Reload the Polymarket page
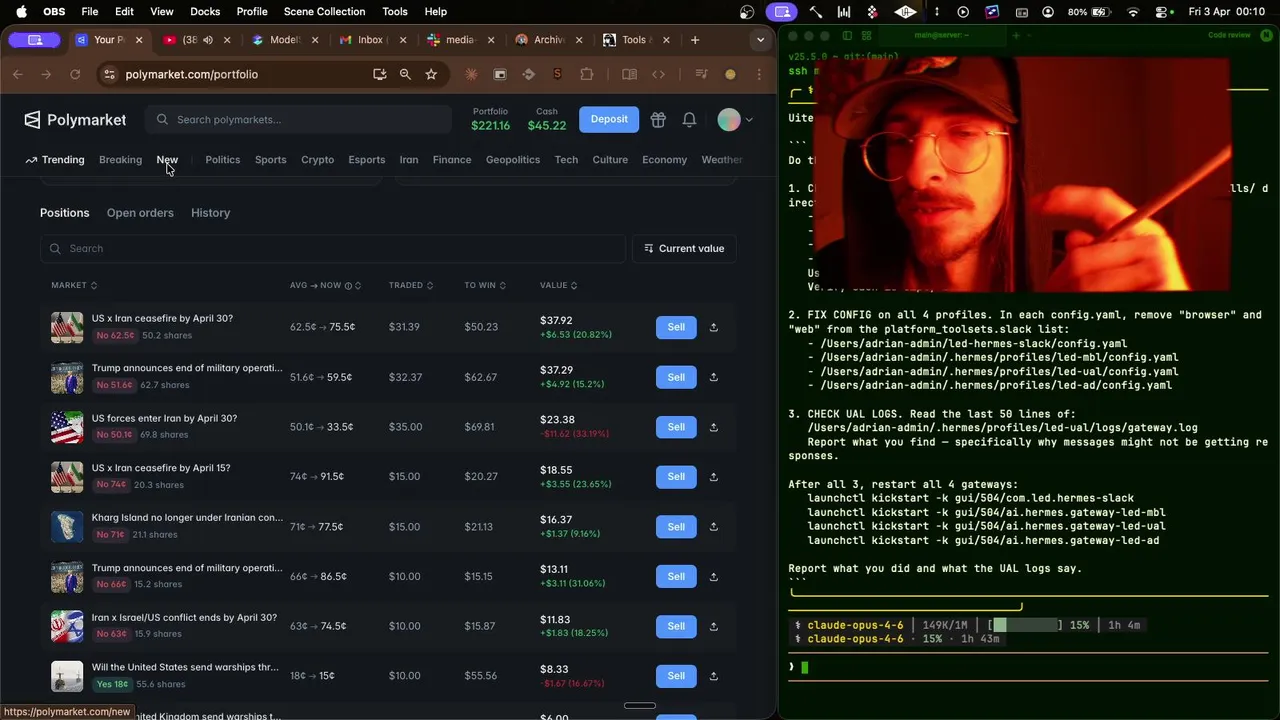This screenshot has height=720, width=1280. click(x=74, y=74)
